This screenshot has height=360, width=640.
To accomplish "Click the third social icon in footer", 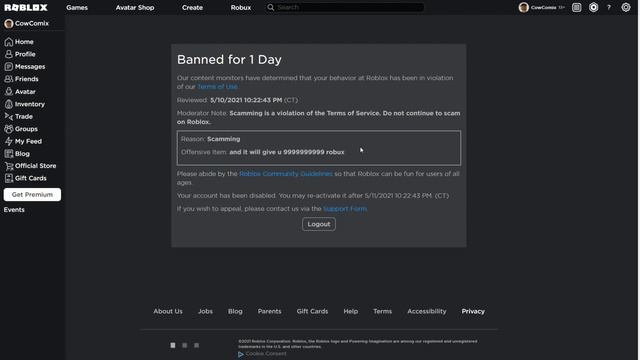I will [x=196, y=345].
